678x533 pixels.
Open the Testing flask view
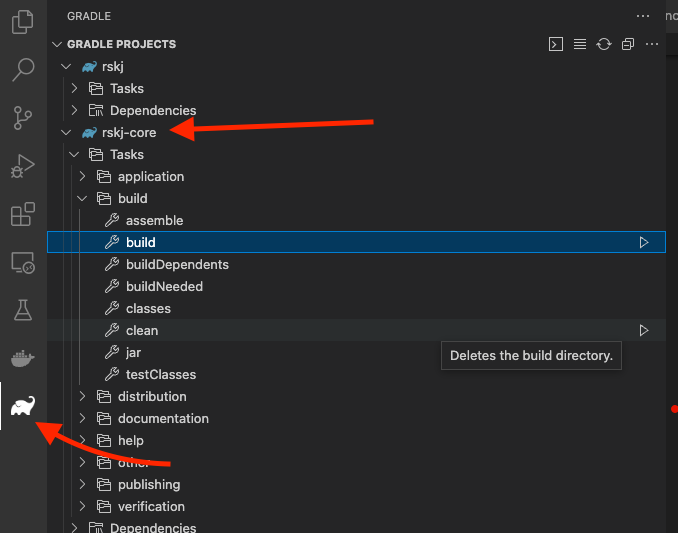[x=23, y=310]
